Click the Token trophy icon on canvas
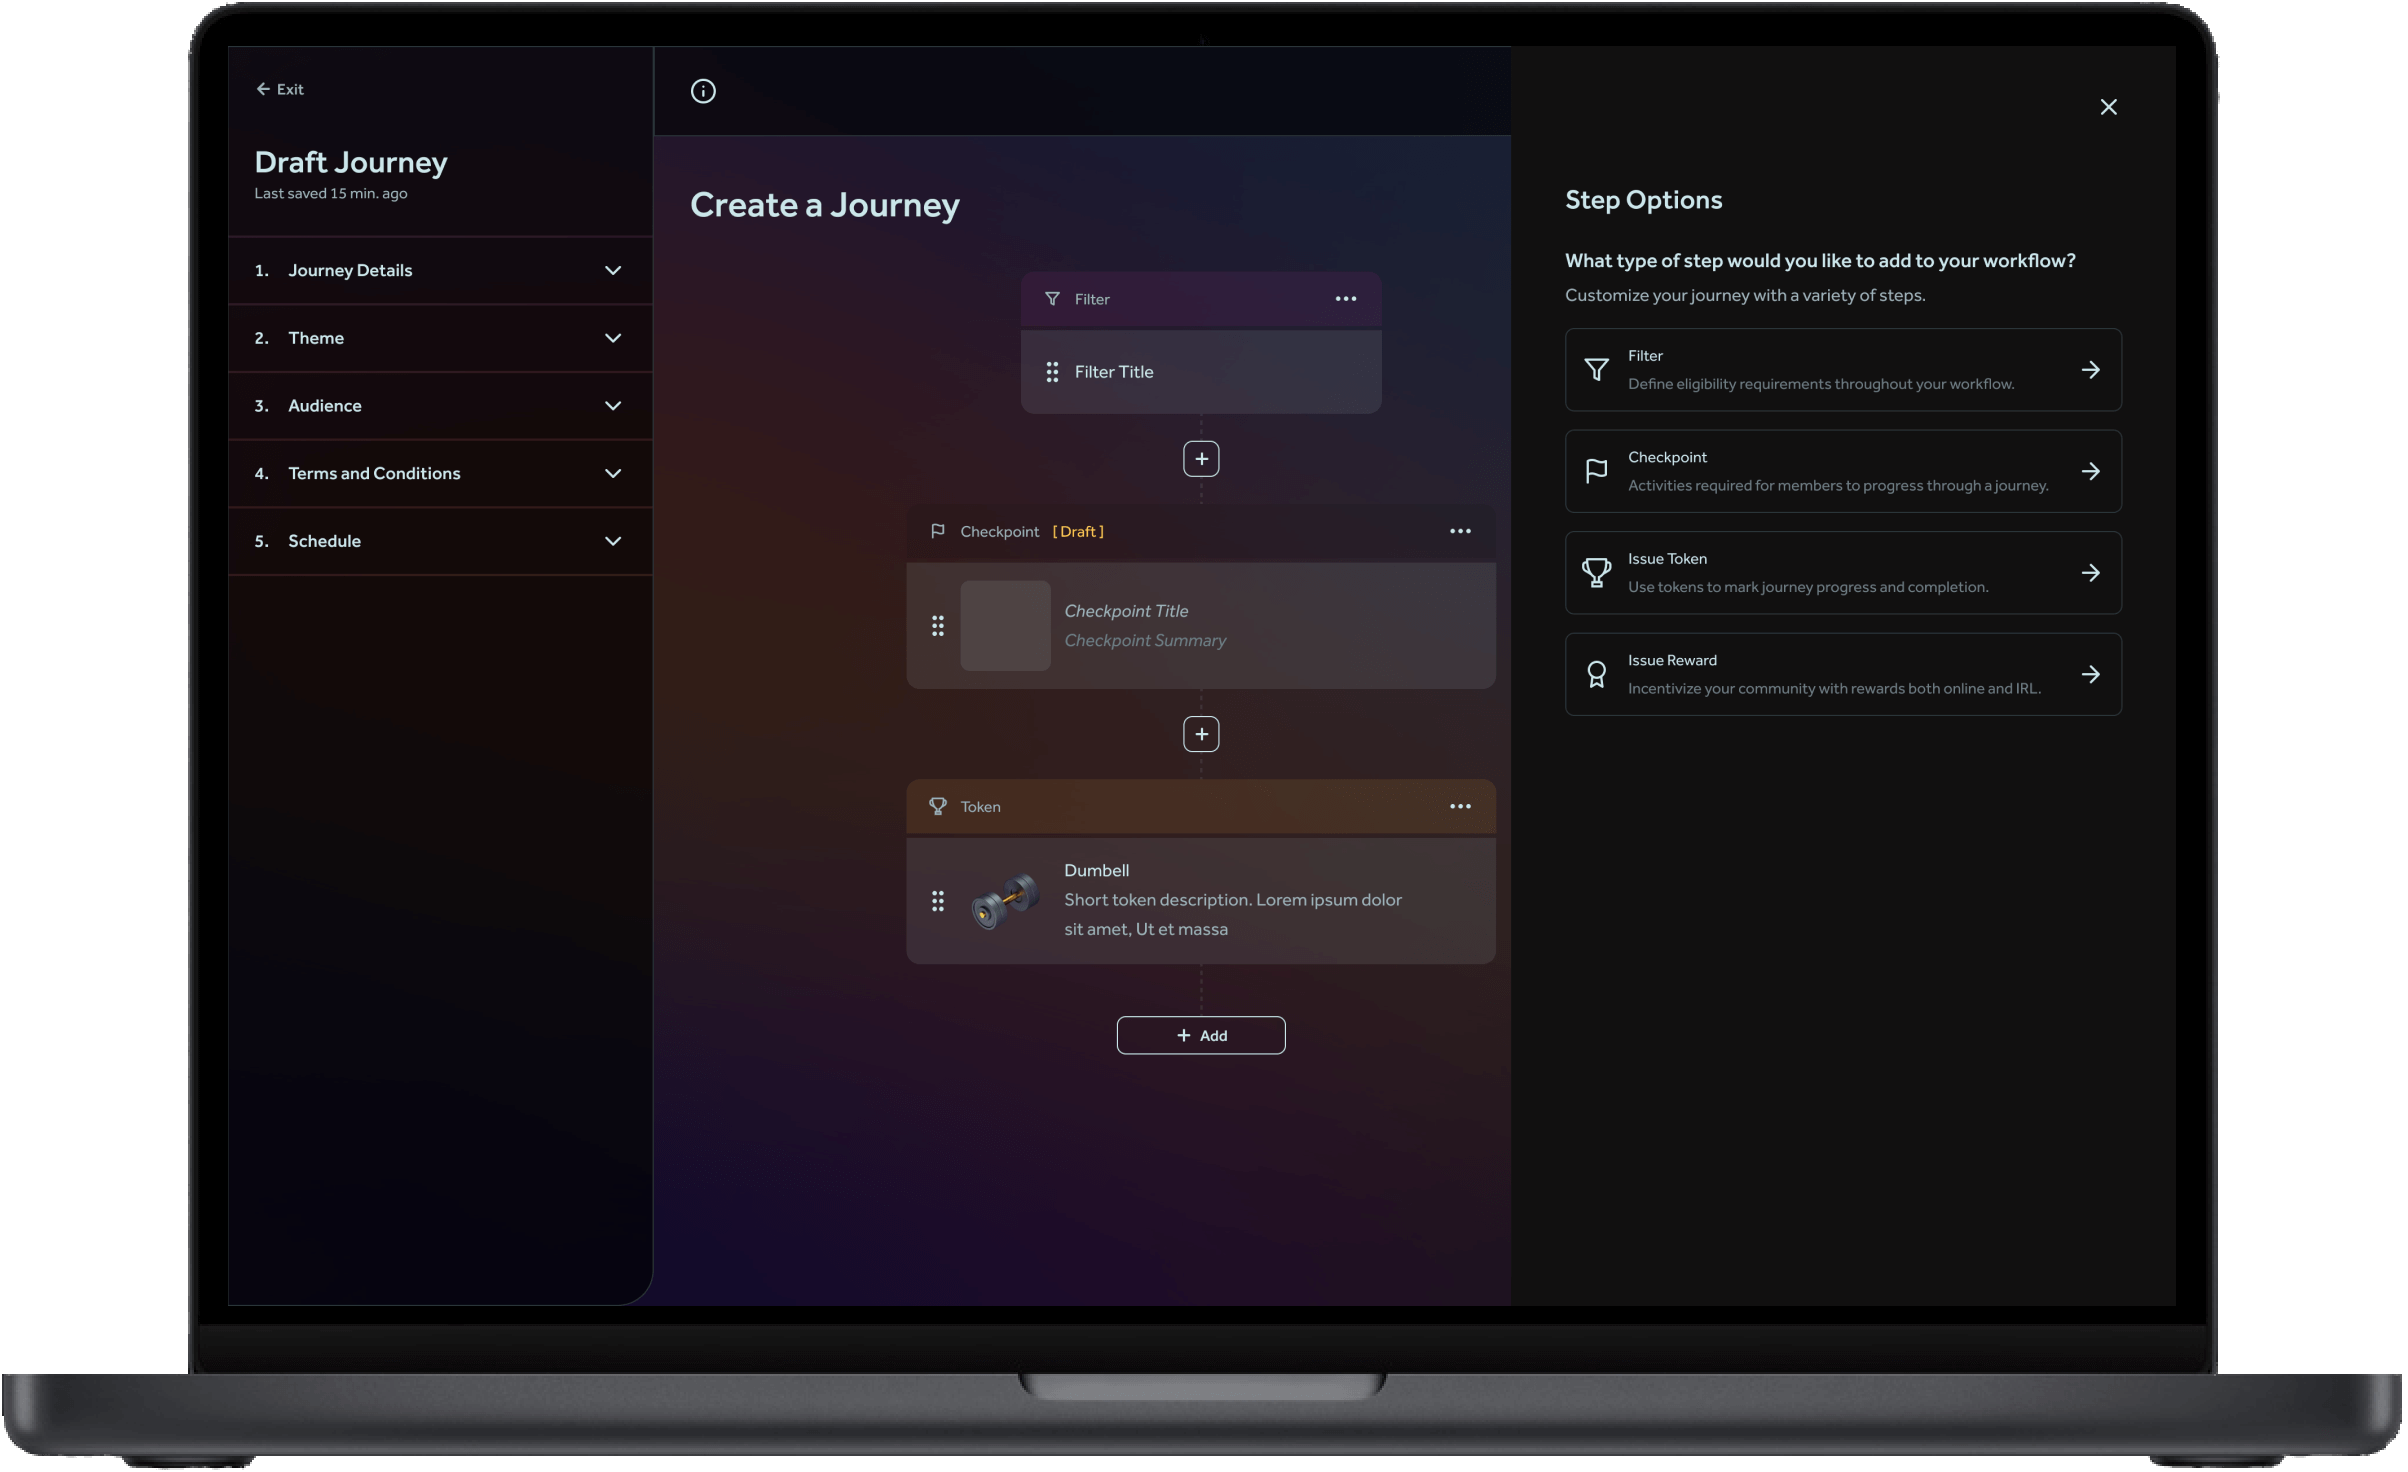This screenshot has height=1472, width=2408. coord(937,807)
